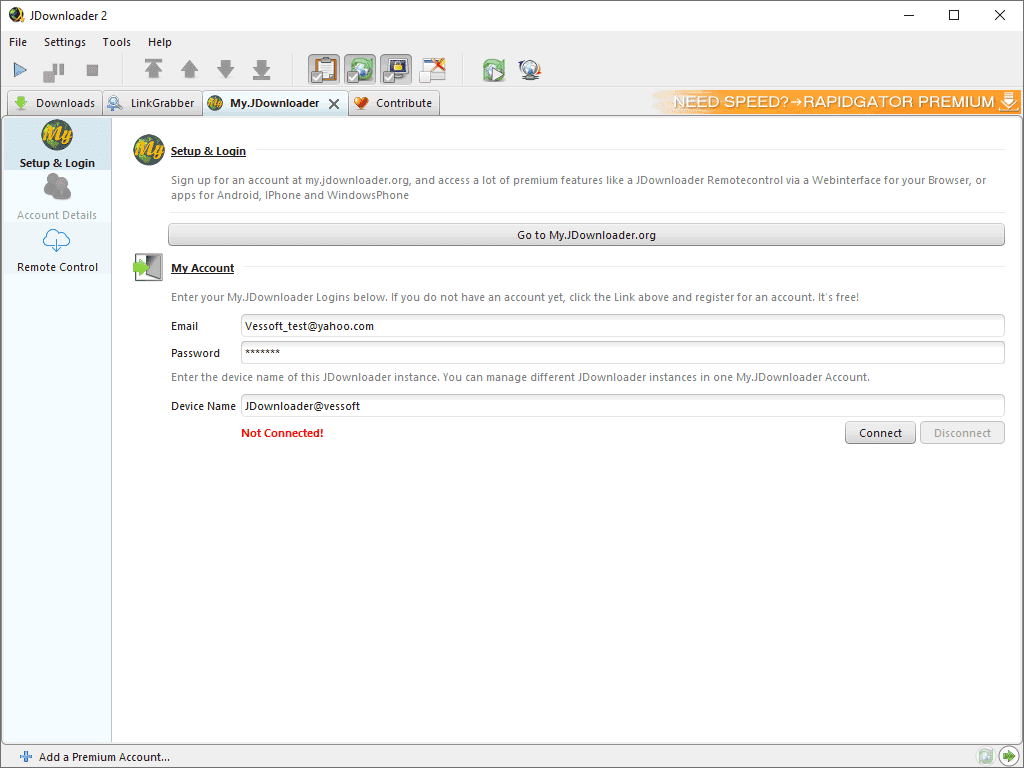Open the Settings menu
The height and width of the screenshot is (768, 1024).
[65, 42]
